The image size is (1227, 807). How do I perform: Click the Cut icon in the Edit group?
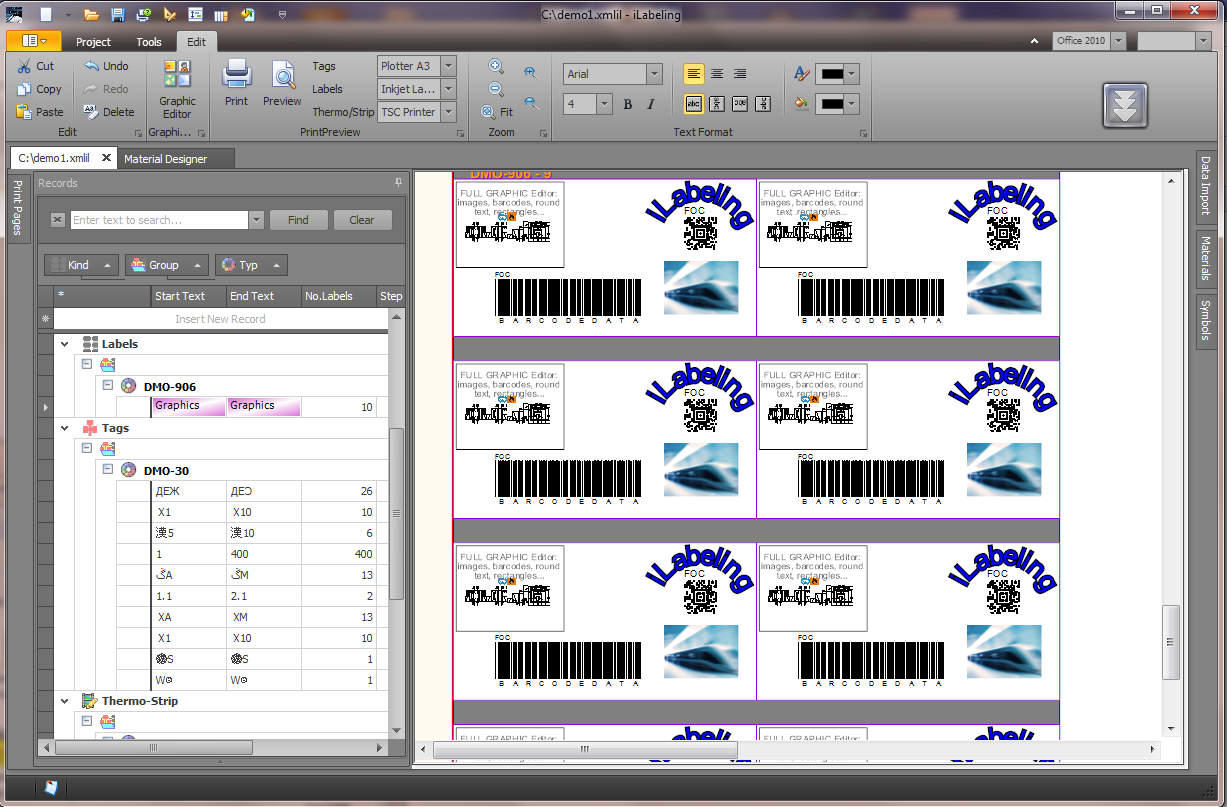[24, 66]
